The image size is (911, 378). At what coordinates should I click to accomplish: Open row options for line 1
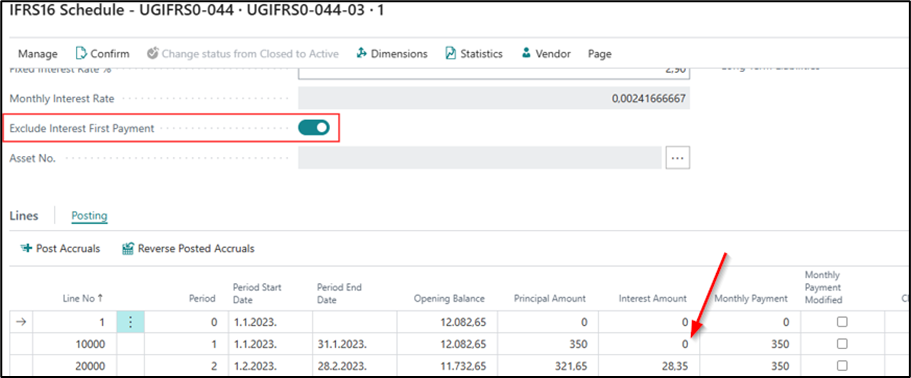pos(130,322)
